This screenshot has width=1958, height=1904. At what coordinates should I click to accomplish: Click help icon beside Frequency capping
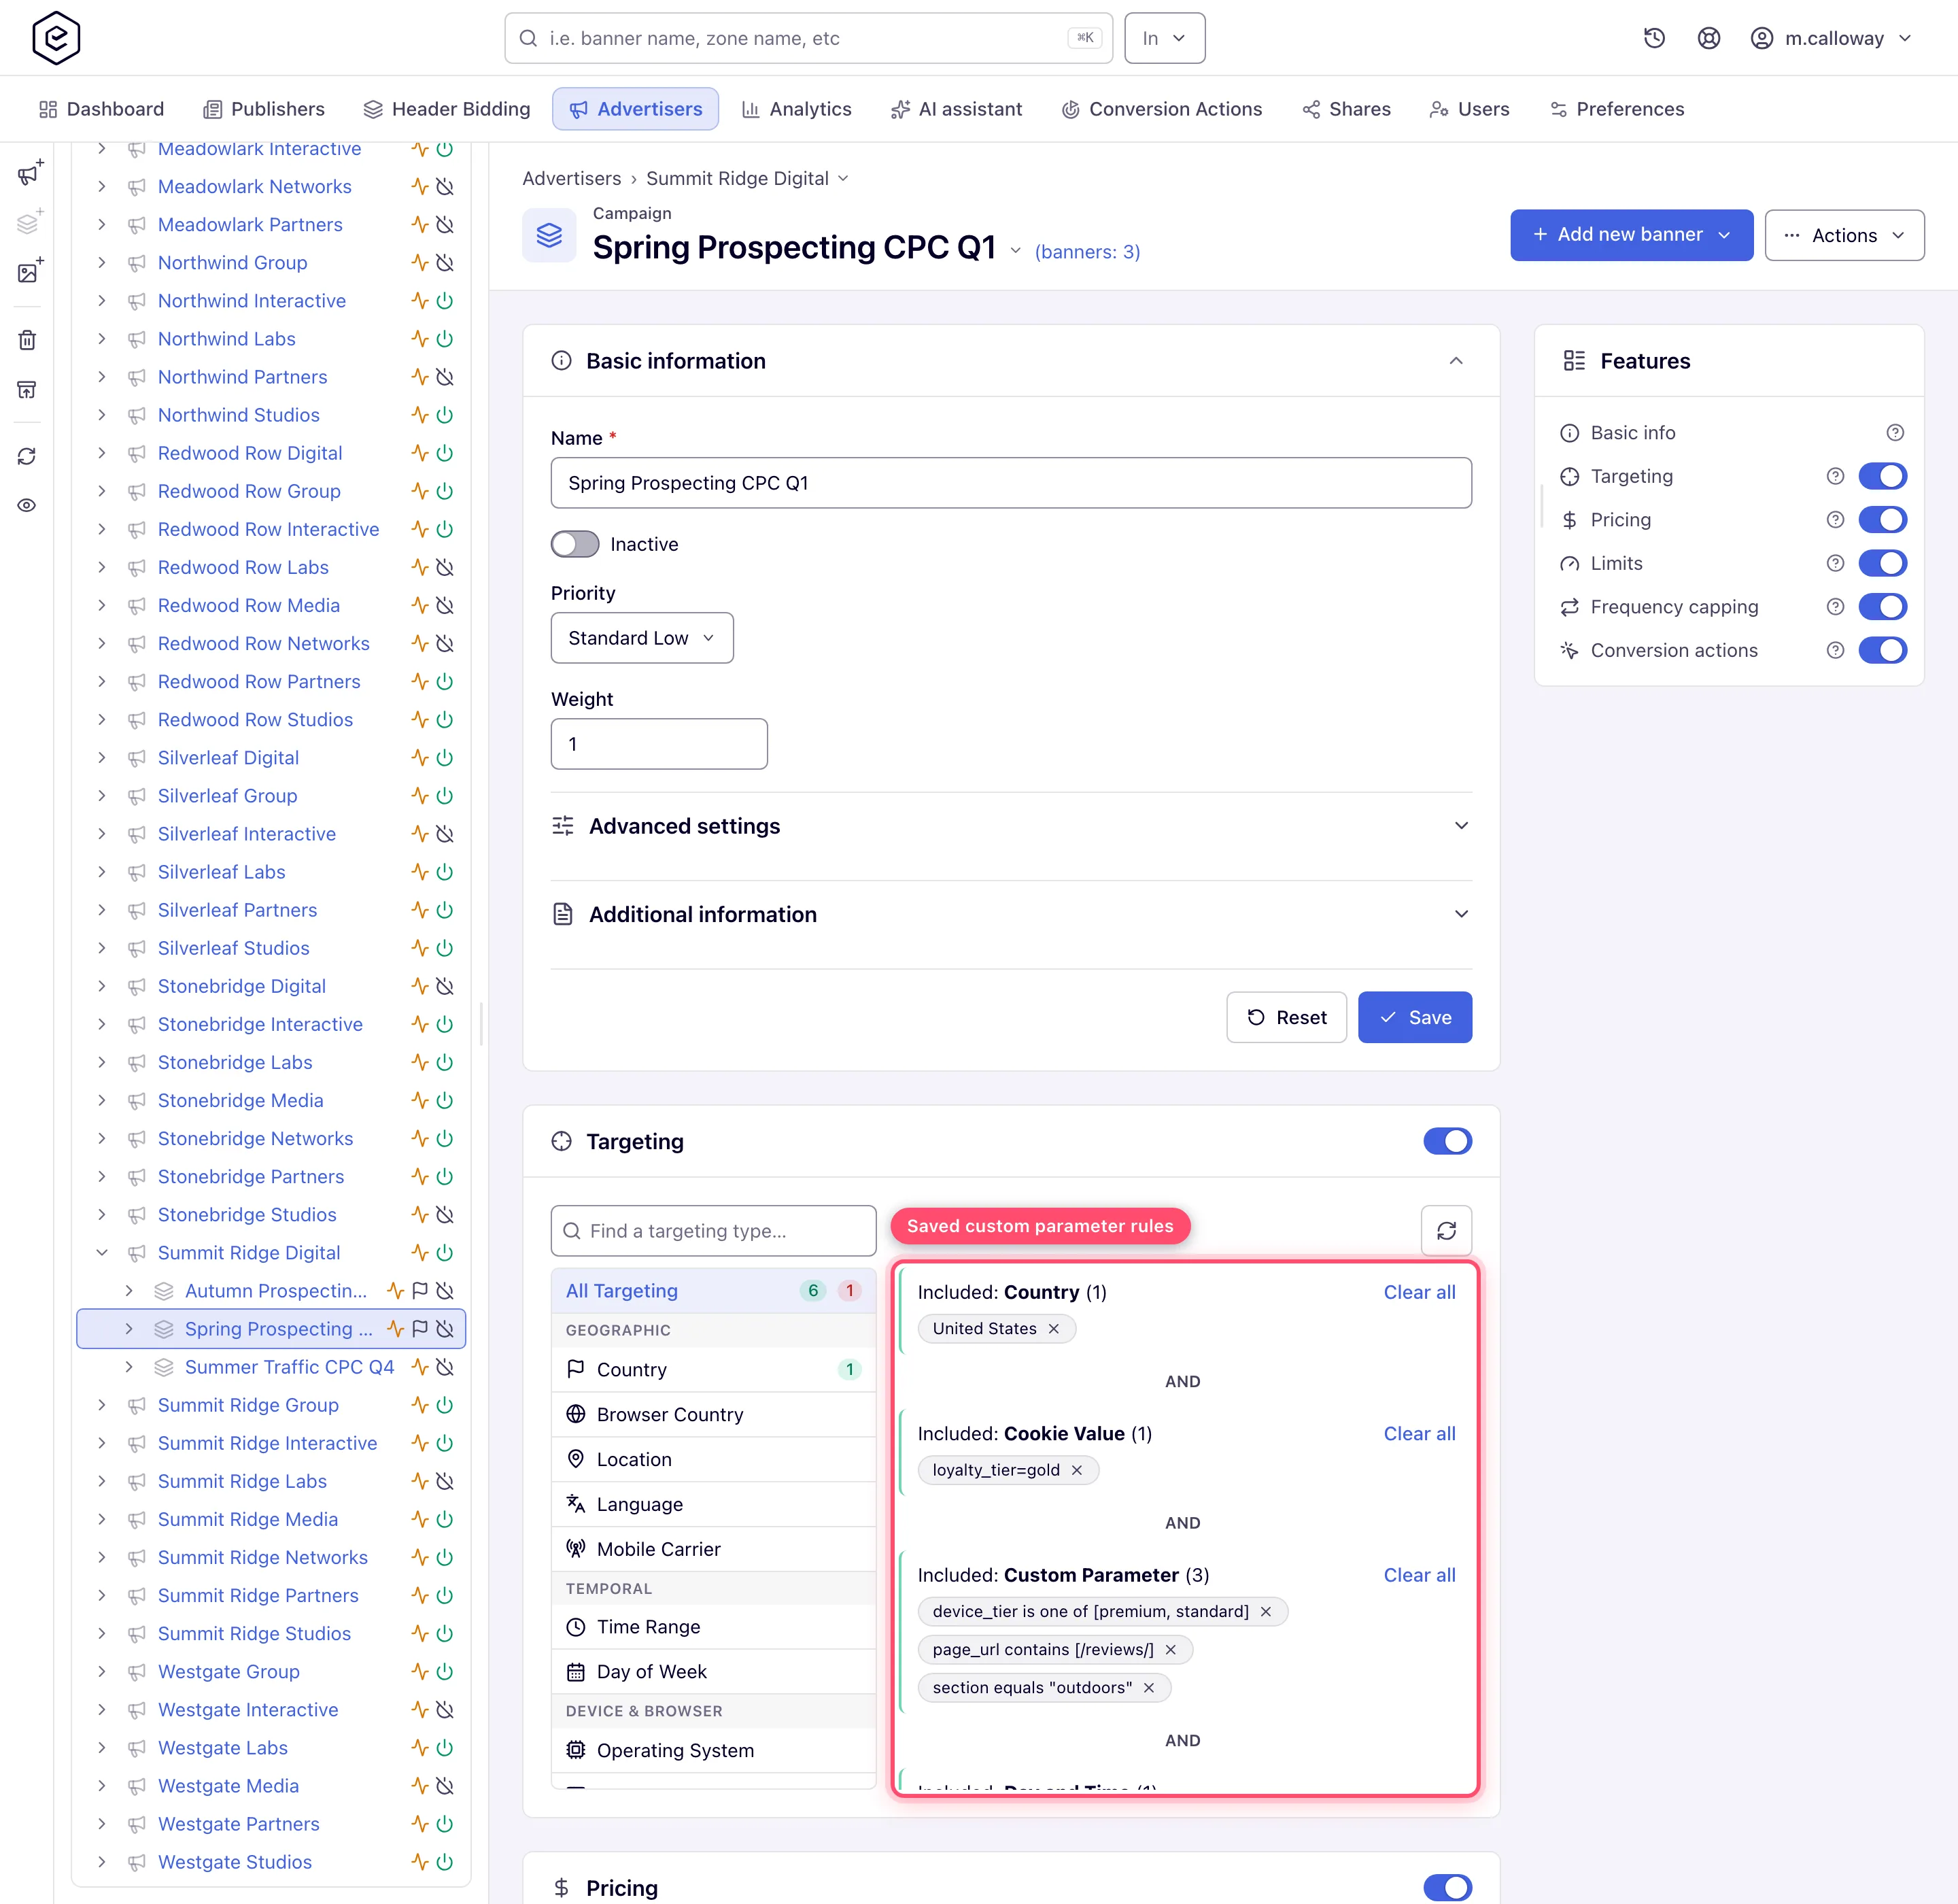click(x=1835, y=607)
